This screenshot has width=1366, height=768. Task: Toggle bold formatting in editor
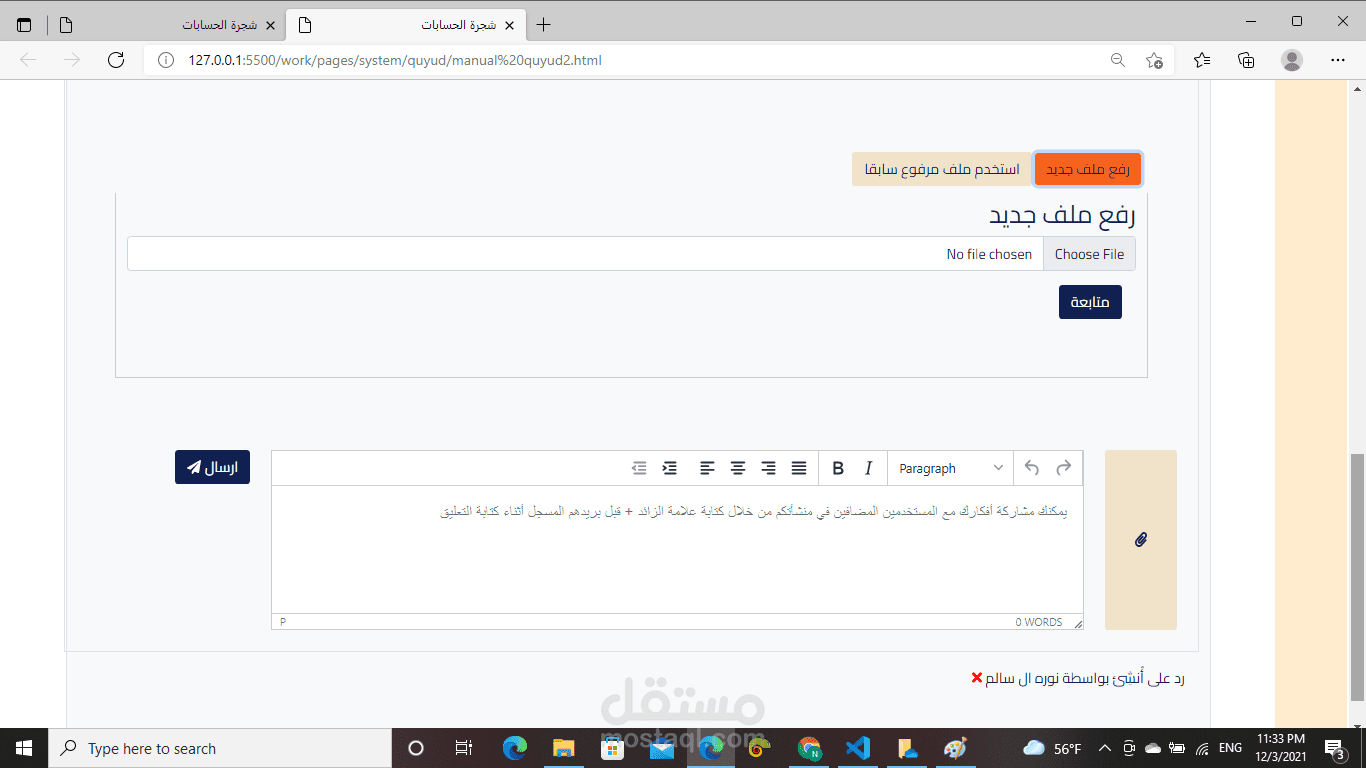tap(838, 468)
